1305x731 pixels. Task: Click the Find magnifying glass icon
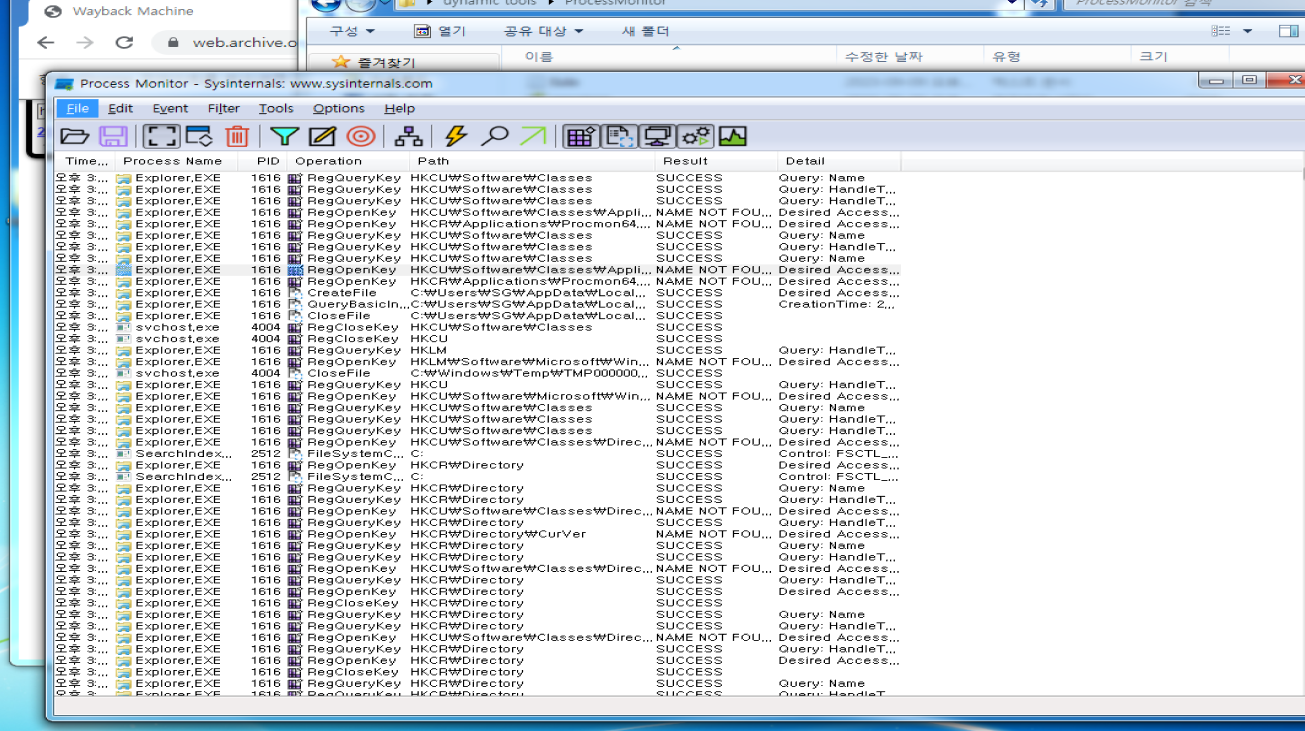494,136
